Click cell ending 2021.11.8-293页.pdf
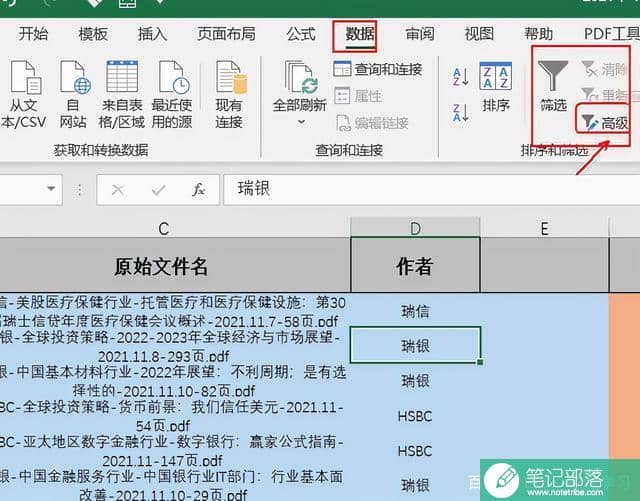This screenshot has width=640, height=501. (x=175, y=345)
